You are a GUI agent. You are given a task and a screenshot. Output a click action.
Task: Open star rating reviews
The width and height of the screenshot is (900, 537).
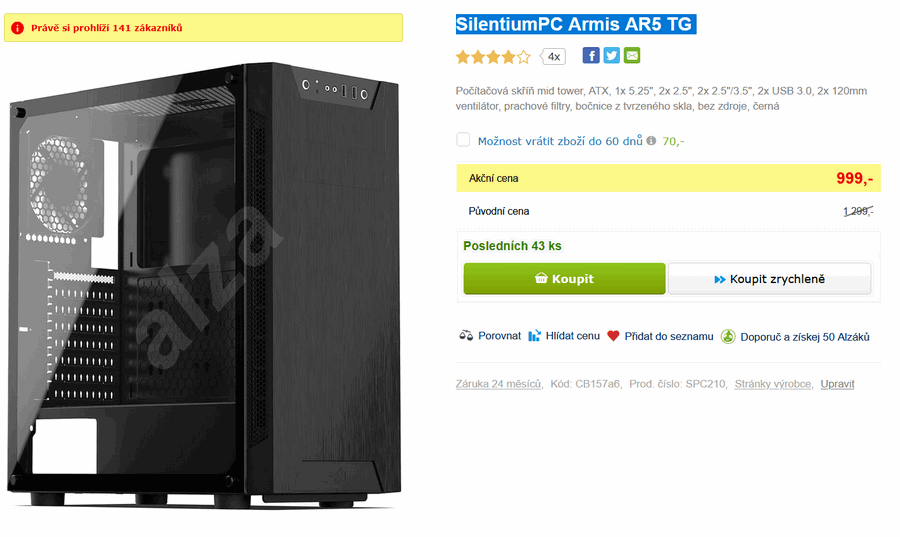pos(493,56)
